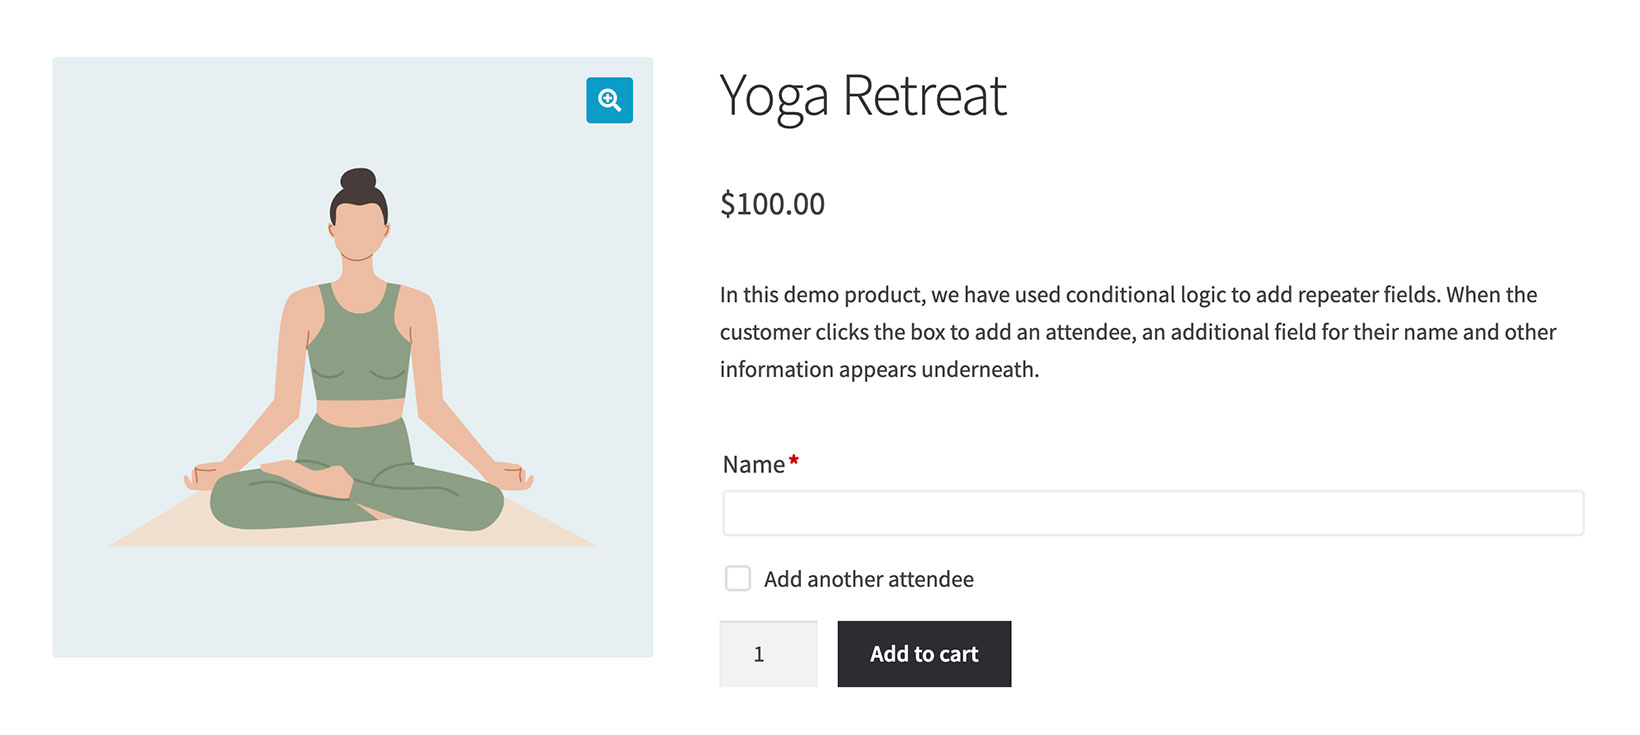Enable the Add another attendee checkbox
Viewport: 1640px width, 735px height.
click(x=738, y=579)
